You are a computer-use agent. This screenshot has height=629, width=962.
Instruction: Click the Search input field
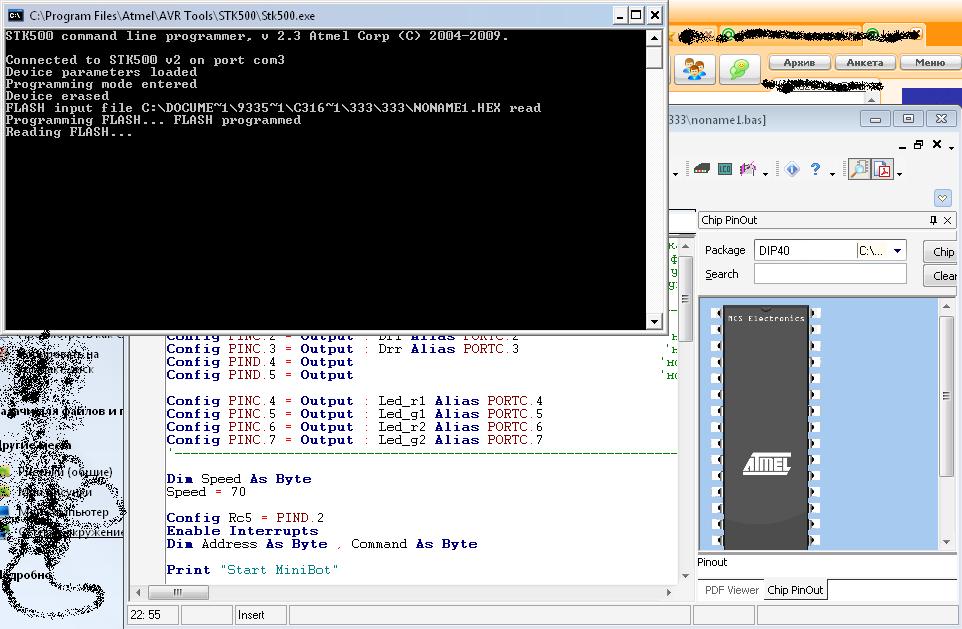[830, 274]
